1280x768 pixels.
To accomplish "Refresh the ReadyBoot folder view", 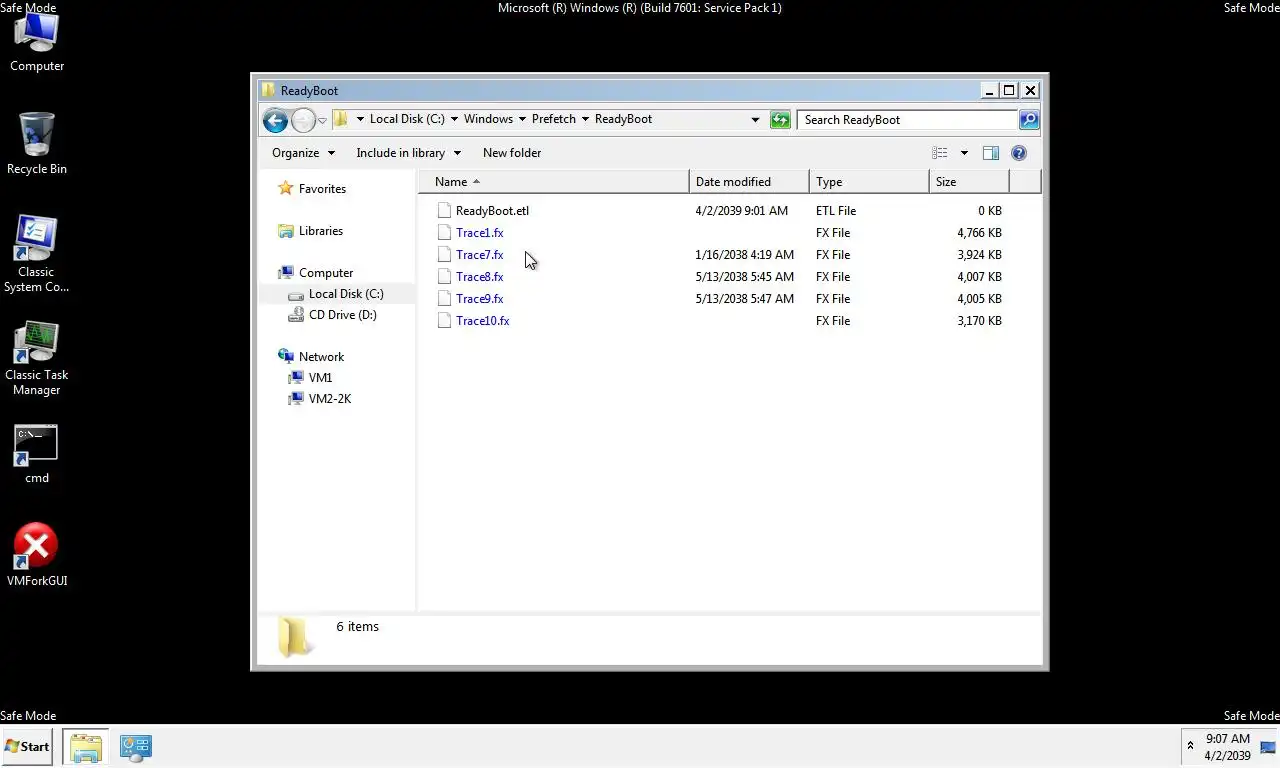I will pos(780,120).
